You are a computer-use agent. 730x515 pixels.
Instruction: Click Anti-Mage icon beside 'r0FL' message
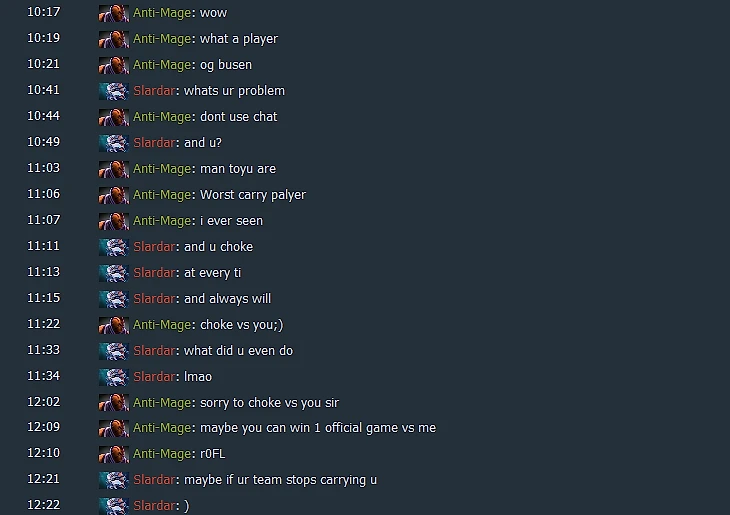point(114,454)
